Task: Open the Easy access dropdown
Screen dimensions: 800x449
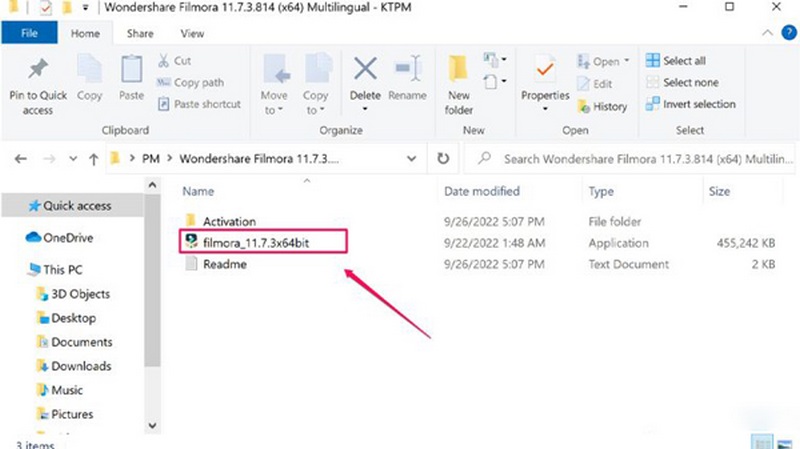Action: tap(495, 81)
